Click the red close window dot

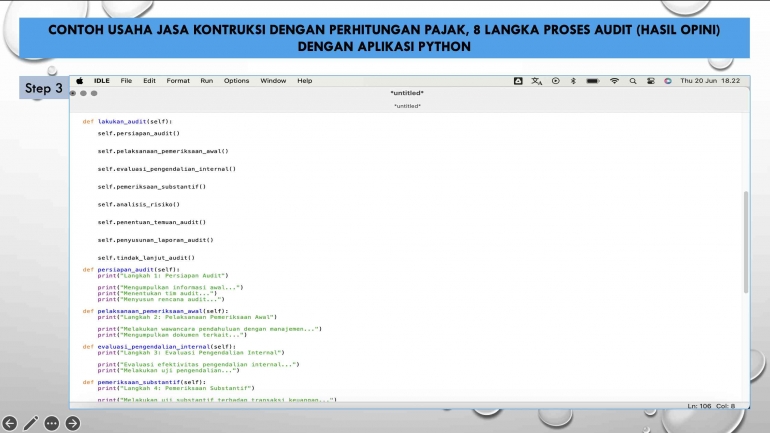(73, 93)
